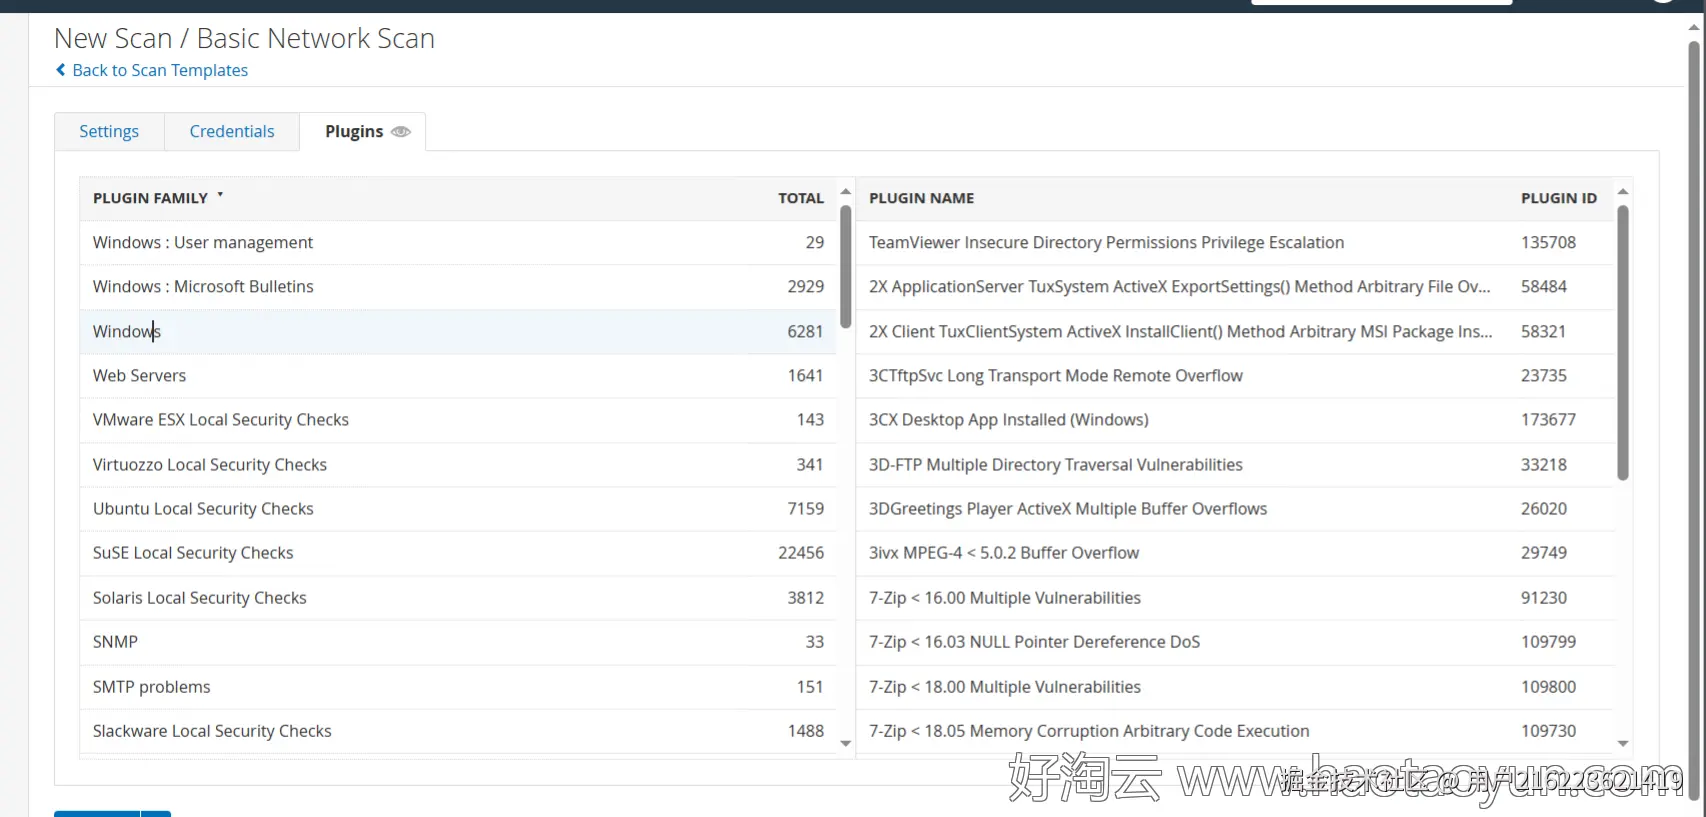Open 3D-FTP Multiple Directory Traversal plugin
Screen dimensions: 1706x817
(x=1055, y=465)
